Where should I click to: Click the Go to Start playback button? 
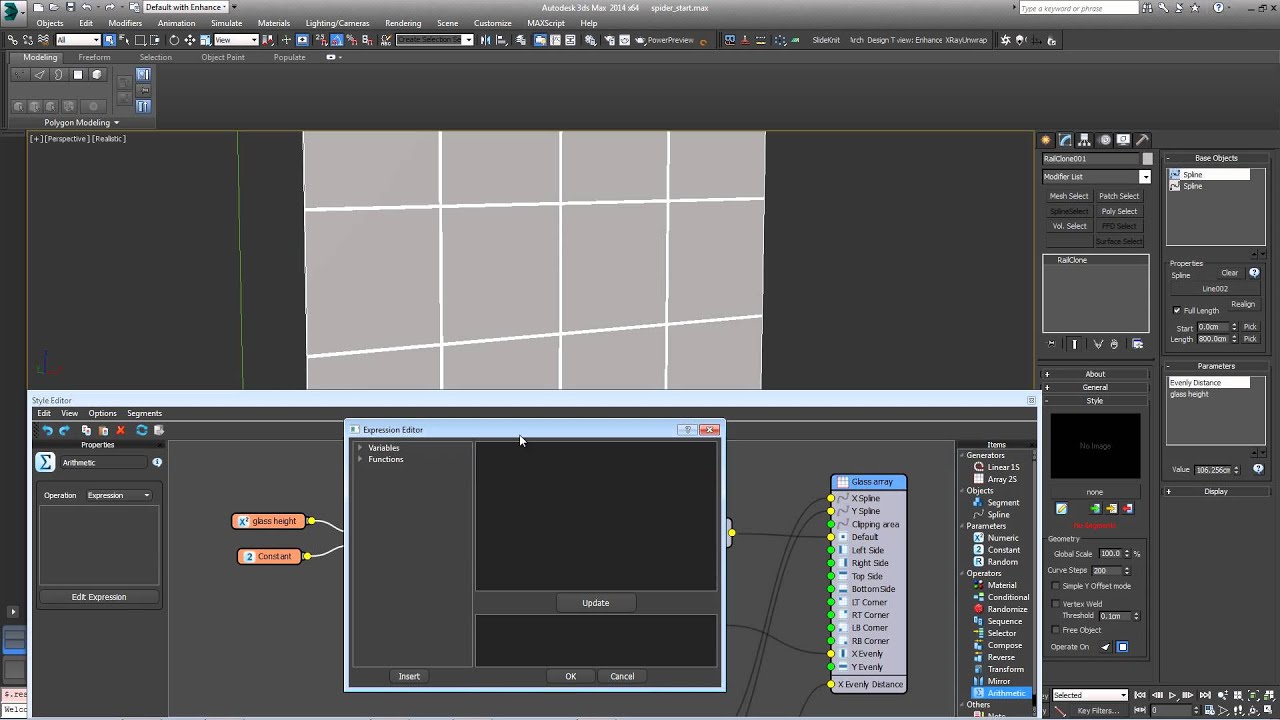(x=1140, y=695)
